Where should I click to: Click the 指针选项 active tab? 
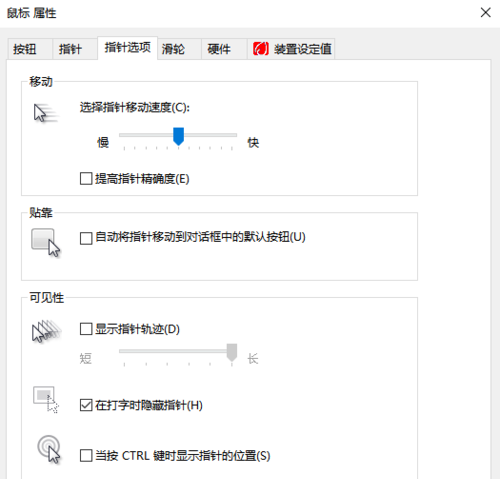[x=127, y=48]
